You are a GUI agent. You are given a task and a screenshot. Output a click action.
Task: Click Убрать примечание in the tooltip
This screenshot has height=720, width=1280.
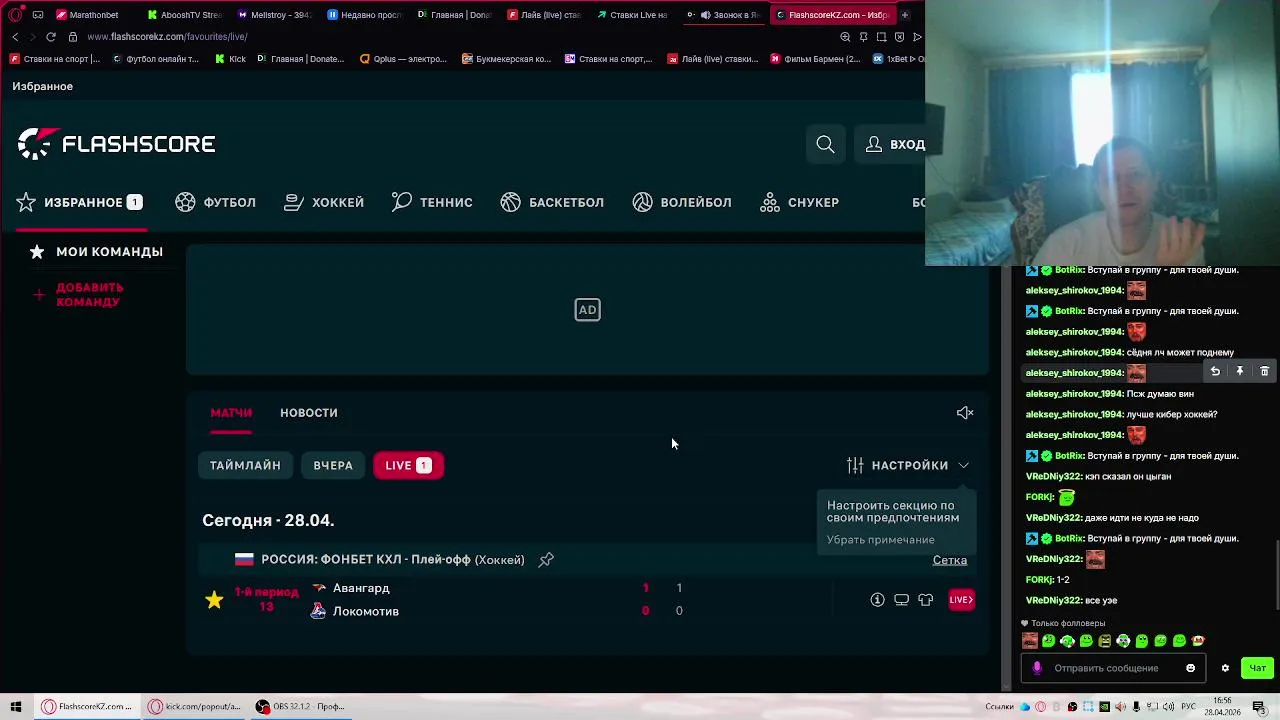880,540
